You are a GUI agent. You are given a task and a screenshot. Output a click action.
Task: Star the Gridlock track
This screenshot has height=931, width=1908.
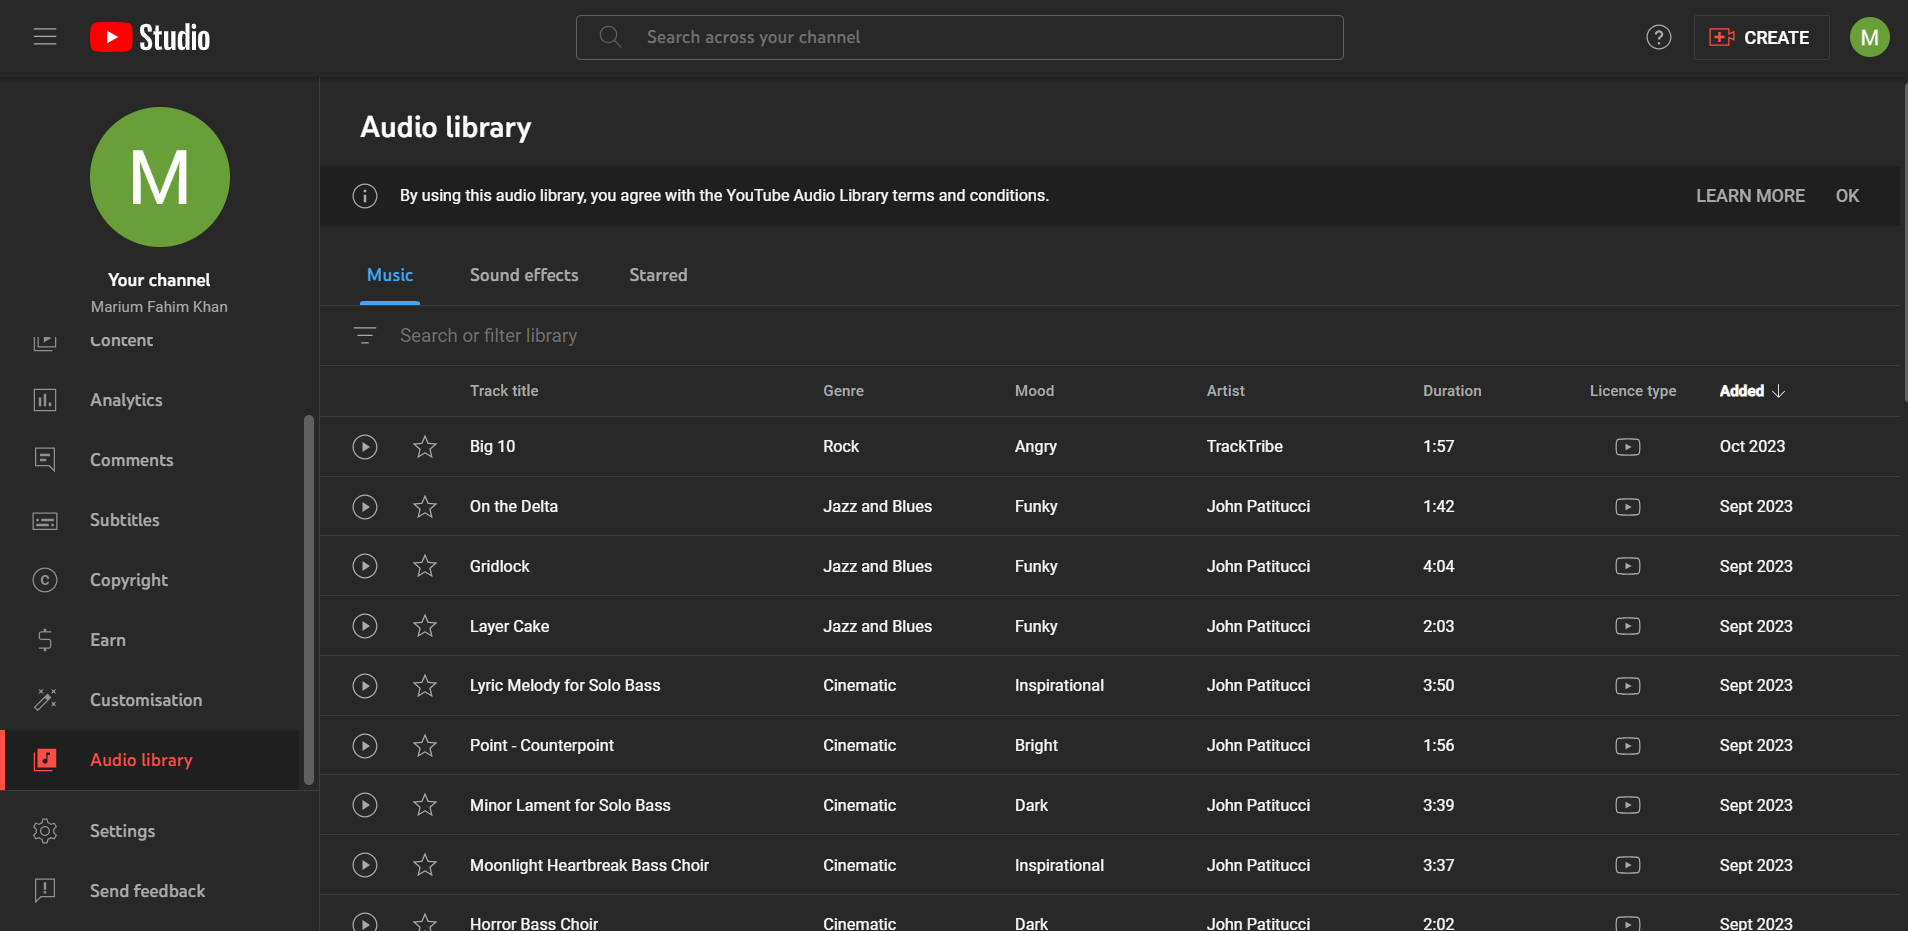(425, 566)
